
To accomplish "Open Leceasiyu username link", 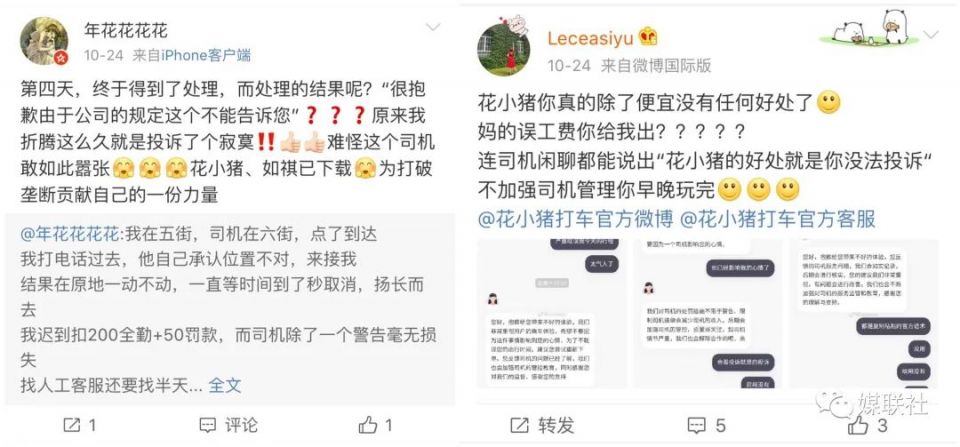I will (x=590, y=39).
